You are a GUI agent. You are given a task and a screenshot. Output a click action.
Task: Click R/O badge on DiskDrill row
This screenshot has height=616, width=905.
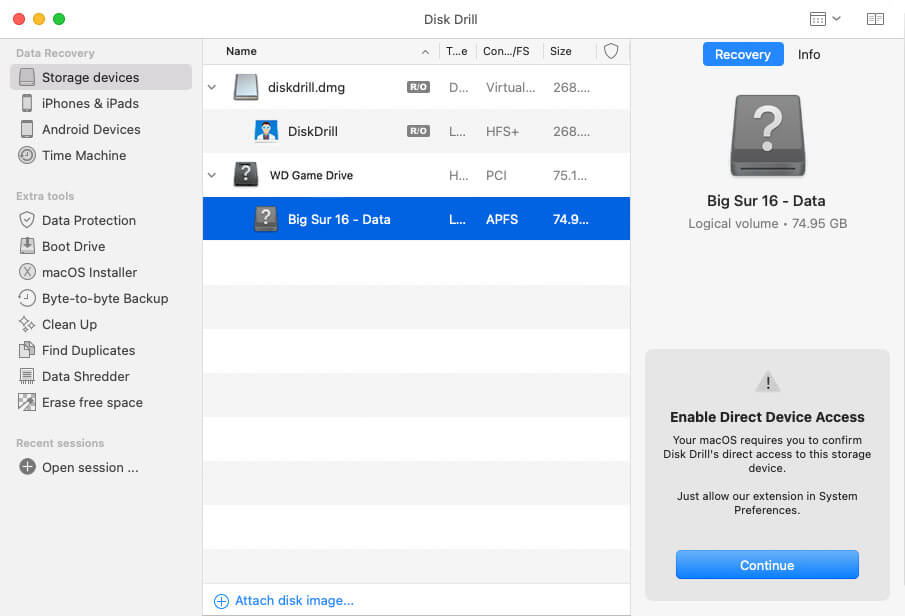point(418,131)
